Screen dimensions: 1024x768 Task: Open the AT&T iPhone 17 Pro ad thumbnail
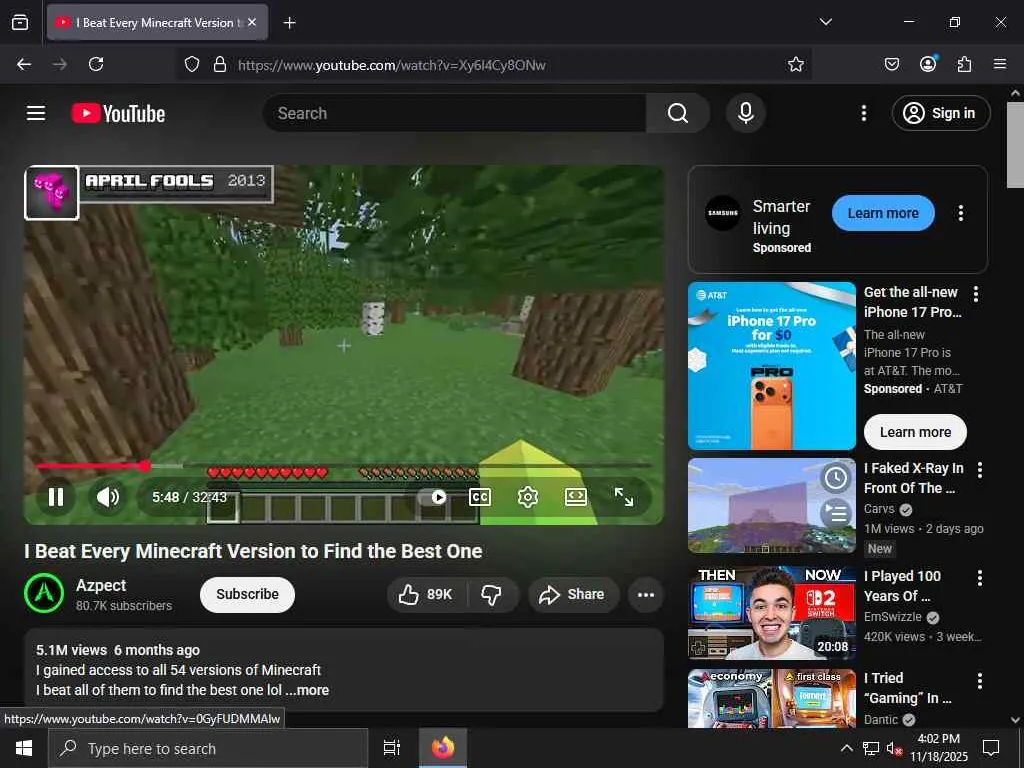point(771,366)
